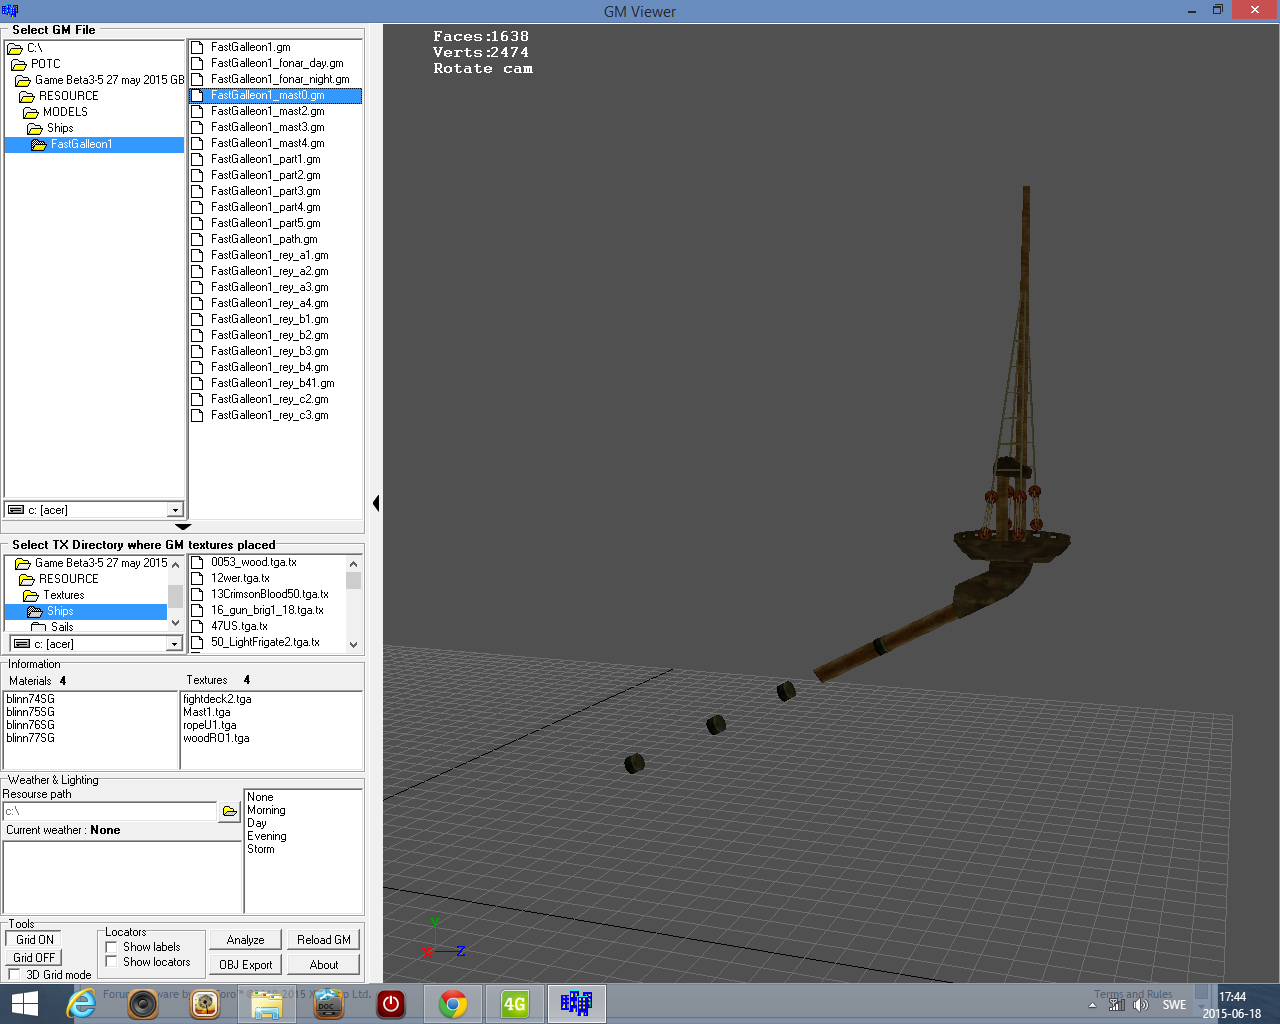
Task: Click Reload GM button
Action: (x=324, y=940)
